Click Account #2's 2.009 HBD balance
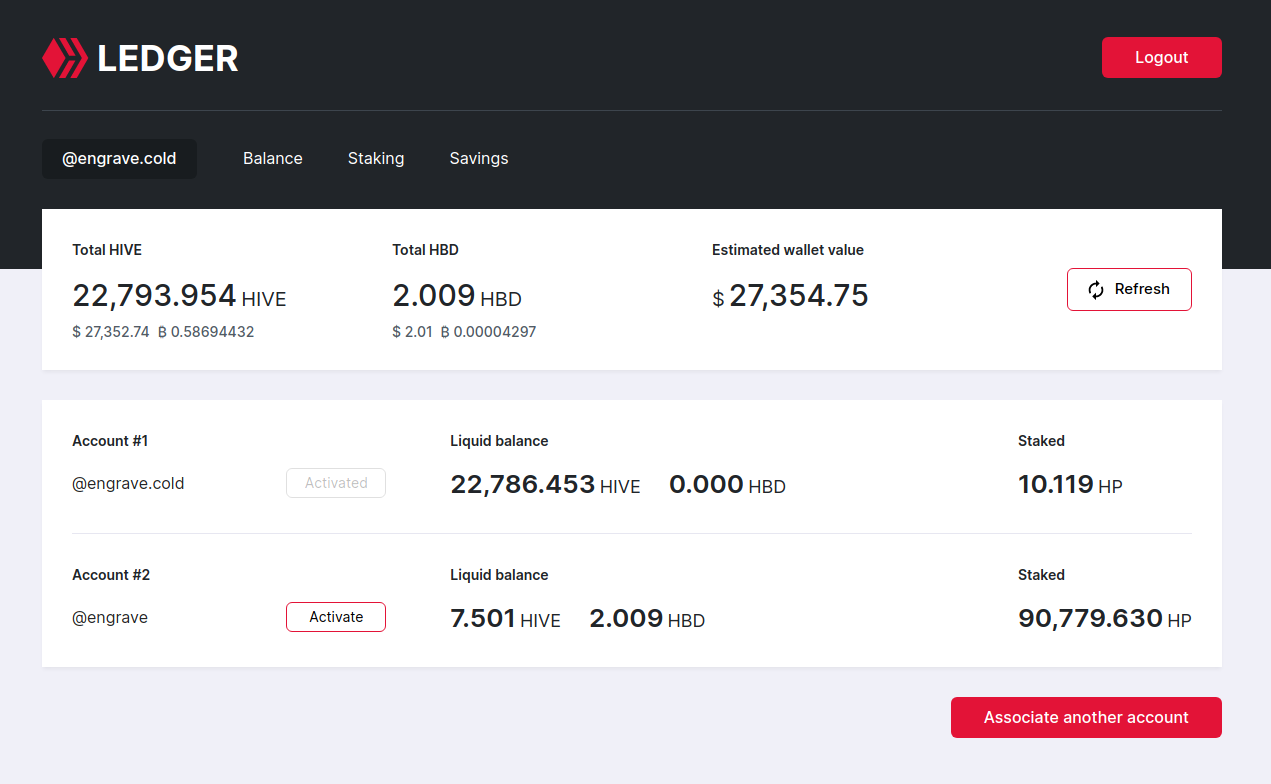This screenshot has height=784, width=1271. point(647,619)
